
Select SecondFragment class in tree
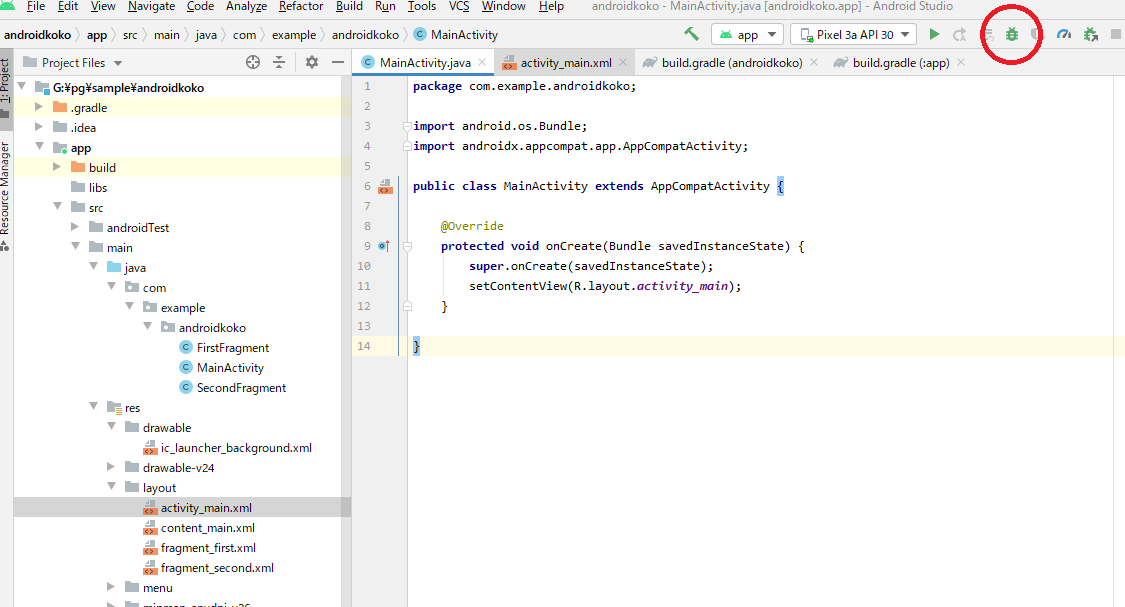tap(241, 387)
